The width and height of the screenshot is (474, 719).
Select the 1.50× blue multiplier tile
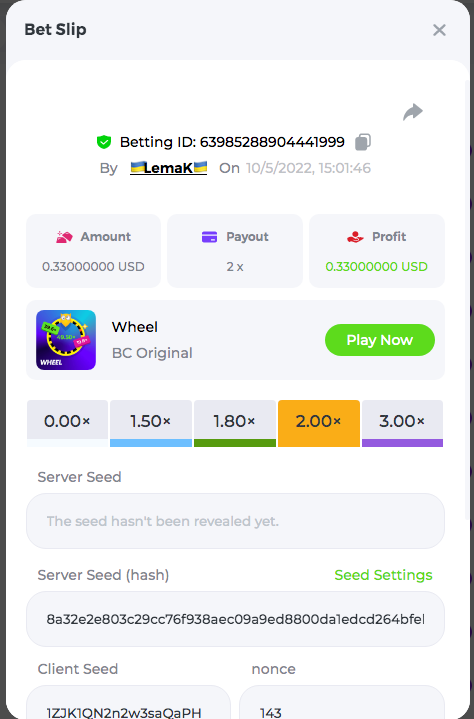point(151,423)
